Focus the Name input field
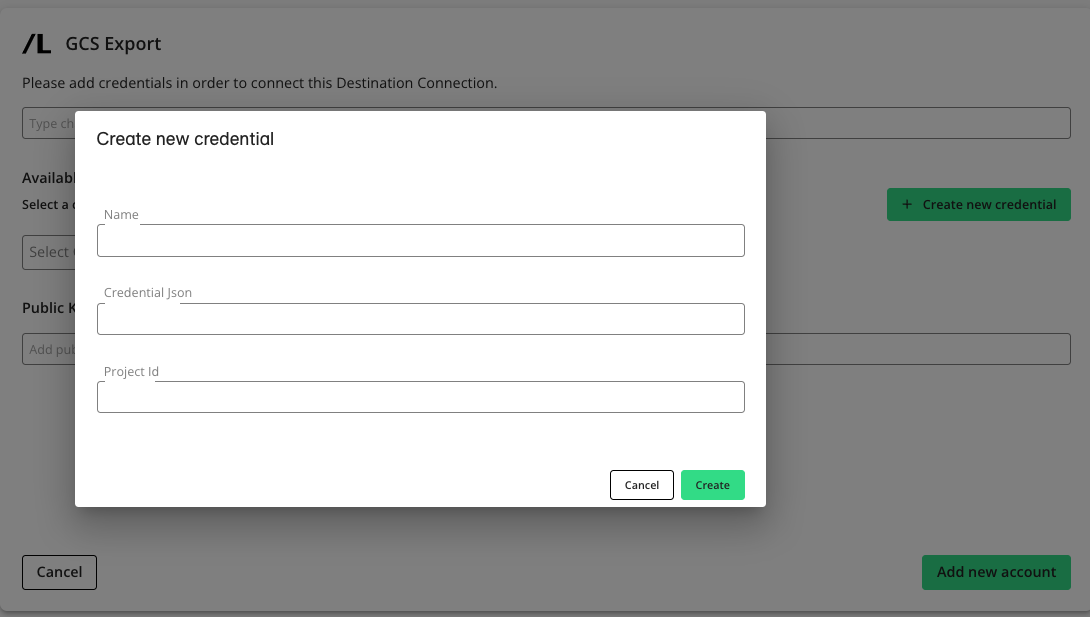 click(x=420, y=241)
